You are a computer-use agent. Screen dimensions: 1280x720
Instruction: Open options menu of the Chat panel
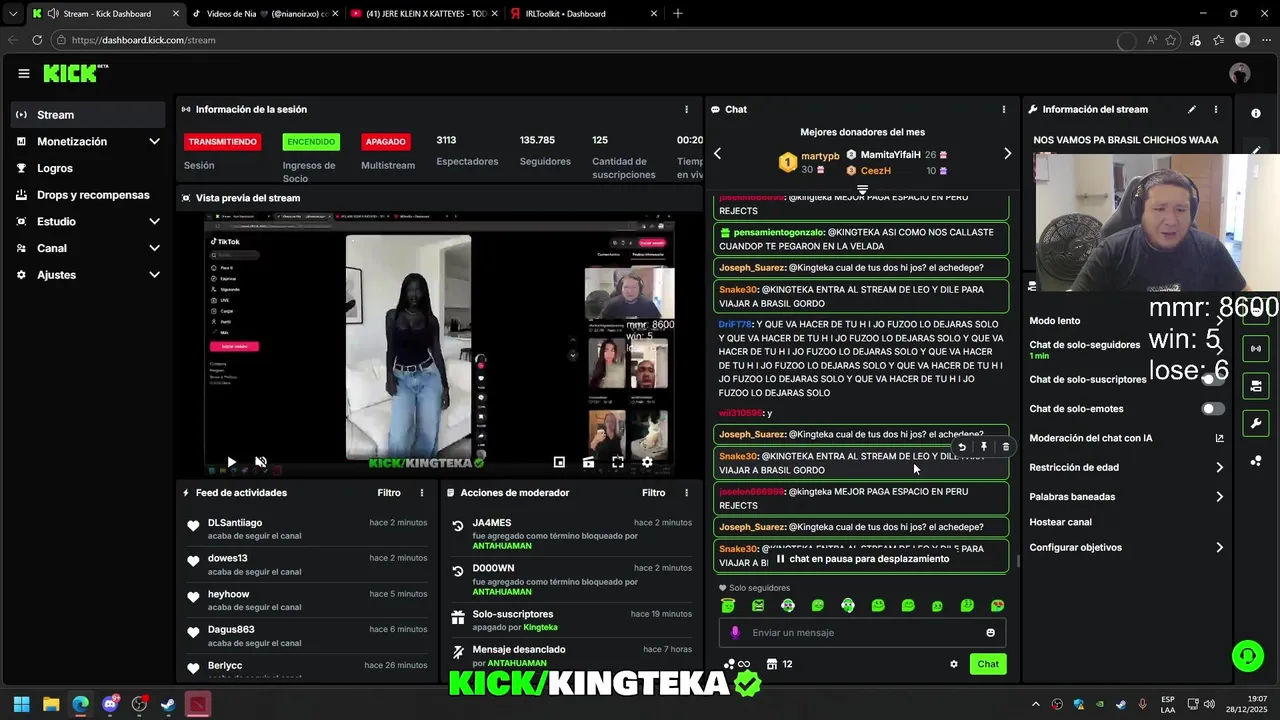[1004, 109]
